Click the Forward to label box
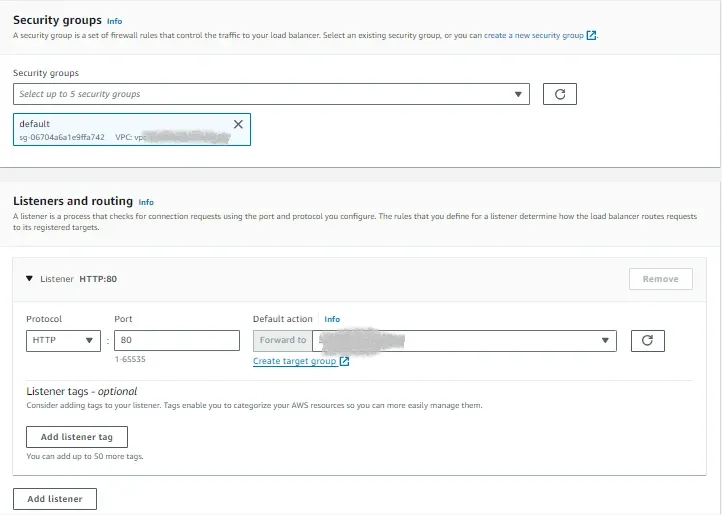This screenshot has height=515, width=722. [282, 340]
